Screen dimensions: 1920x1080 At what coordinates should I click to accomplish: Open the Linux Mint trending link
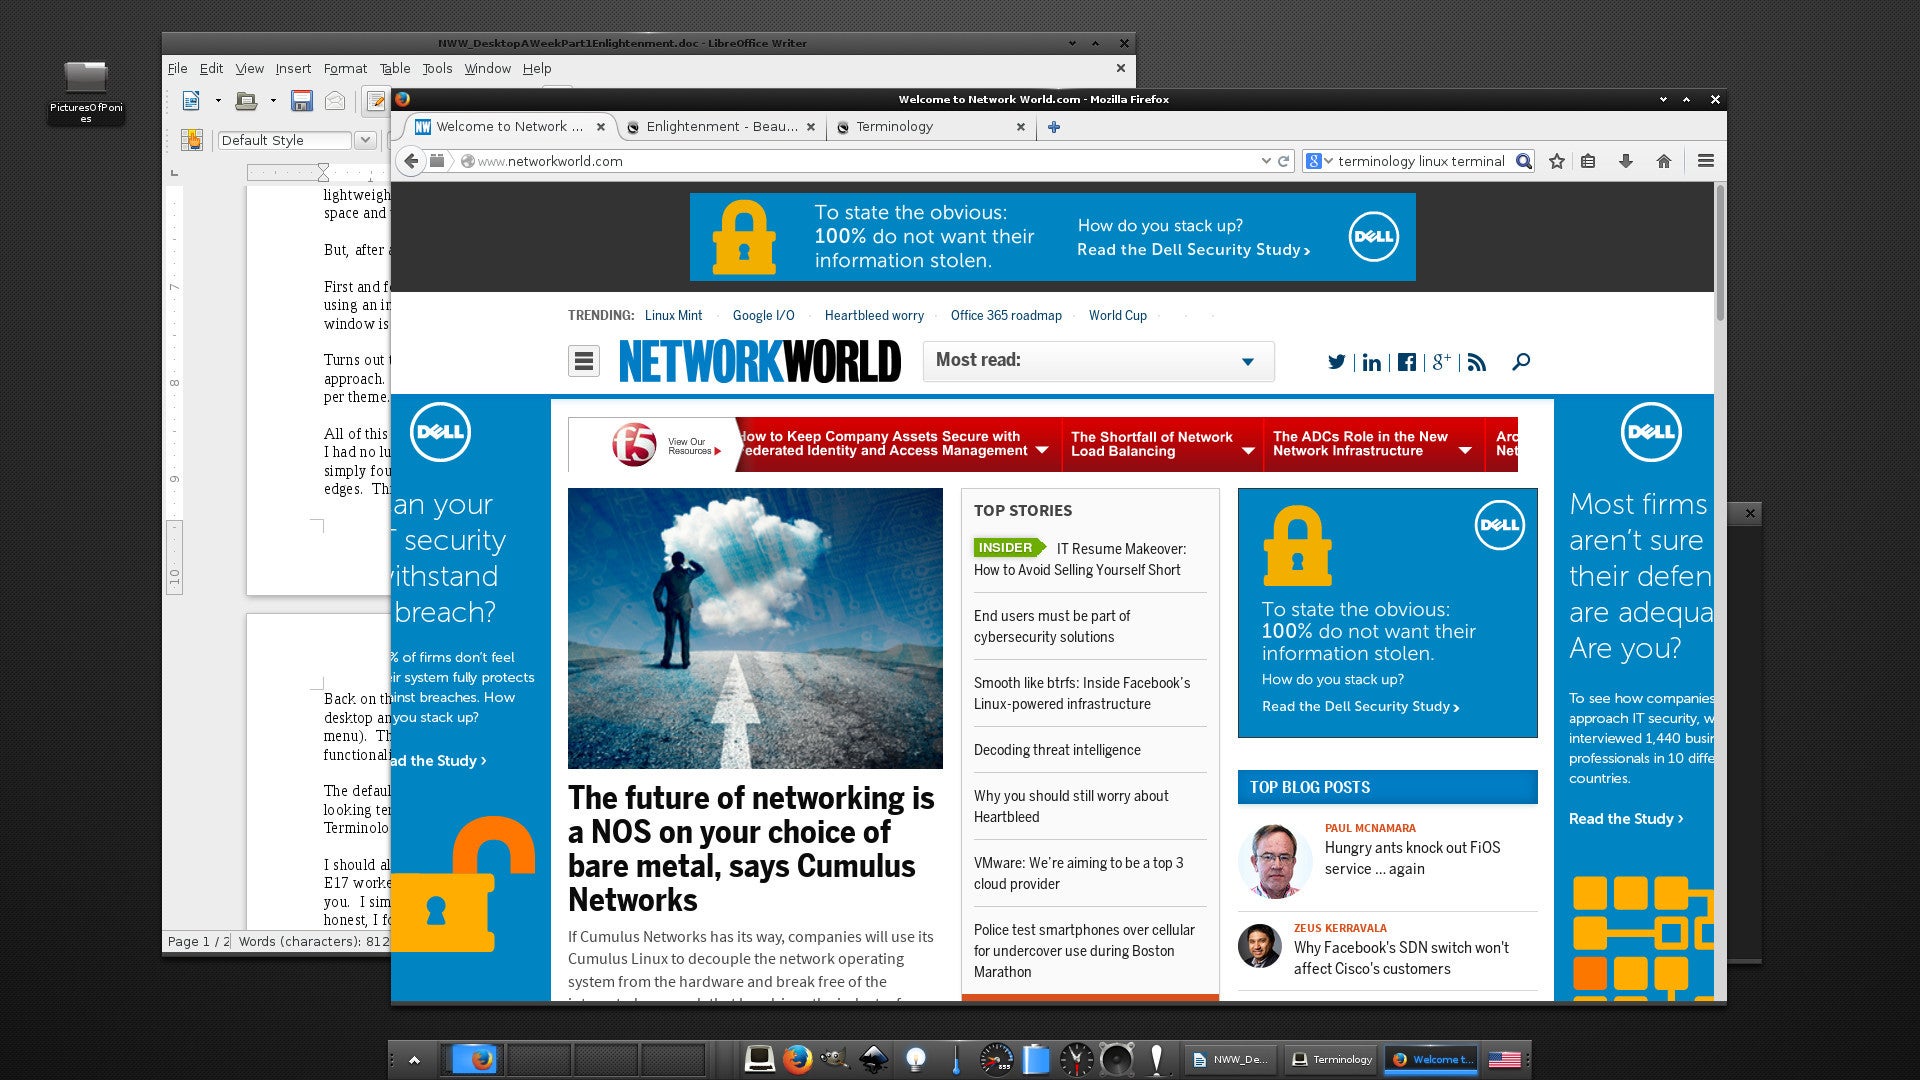[673, 316]
